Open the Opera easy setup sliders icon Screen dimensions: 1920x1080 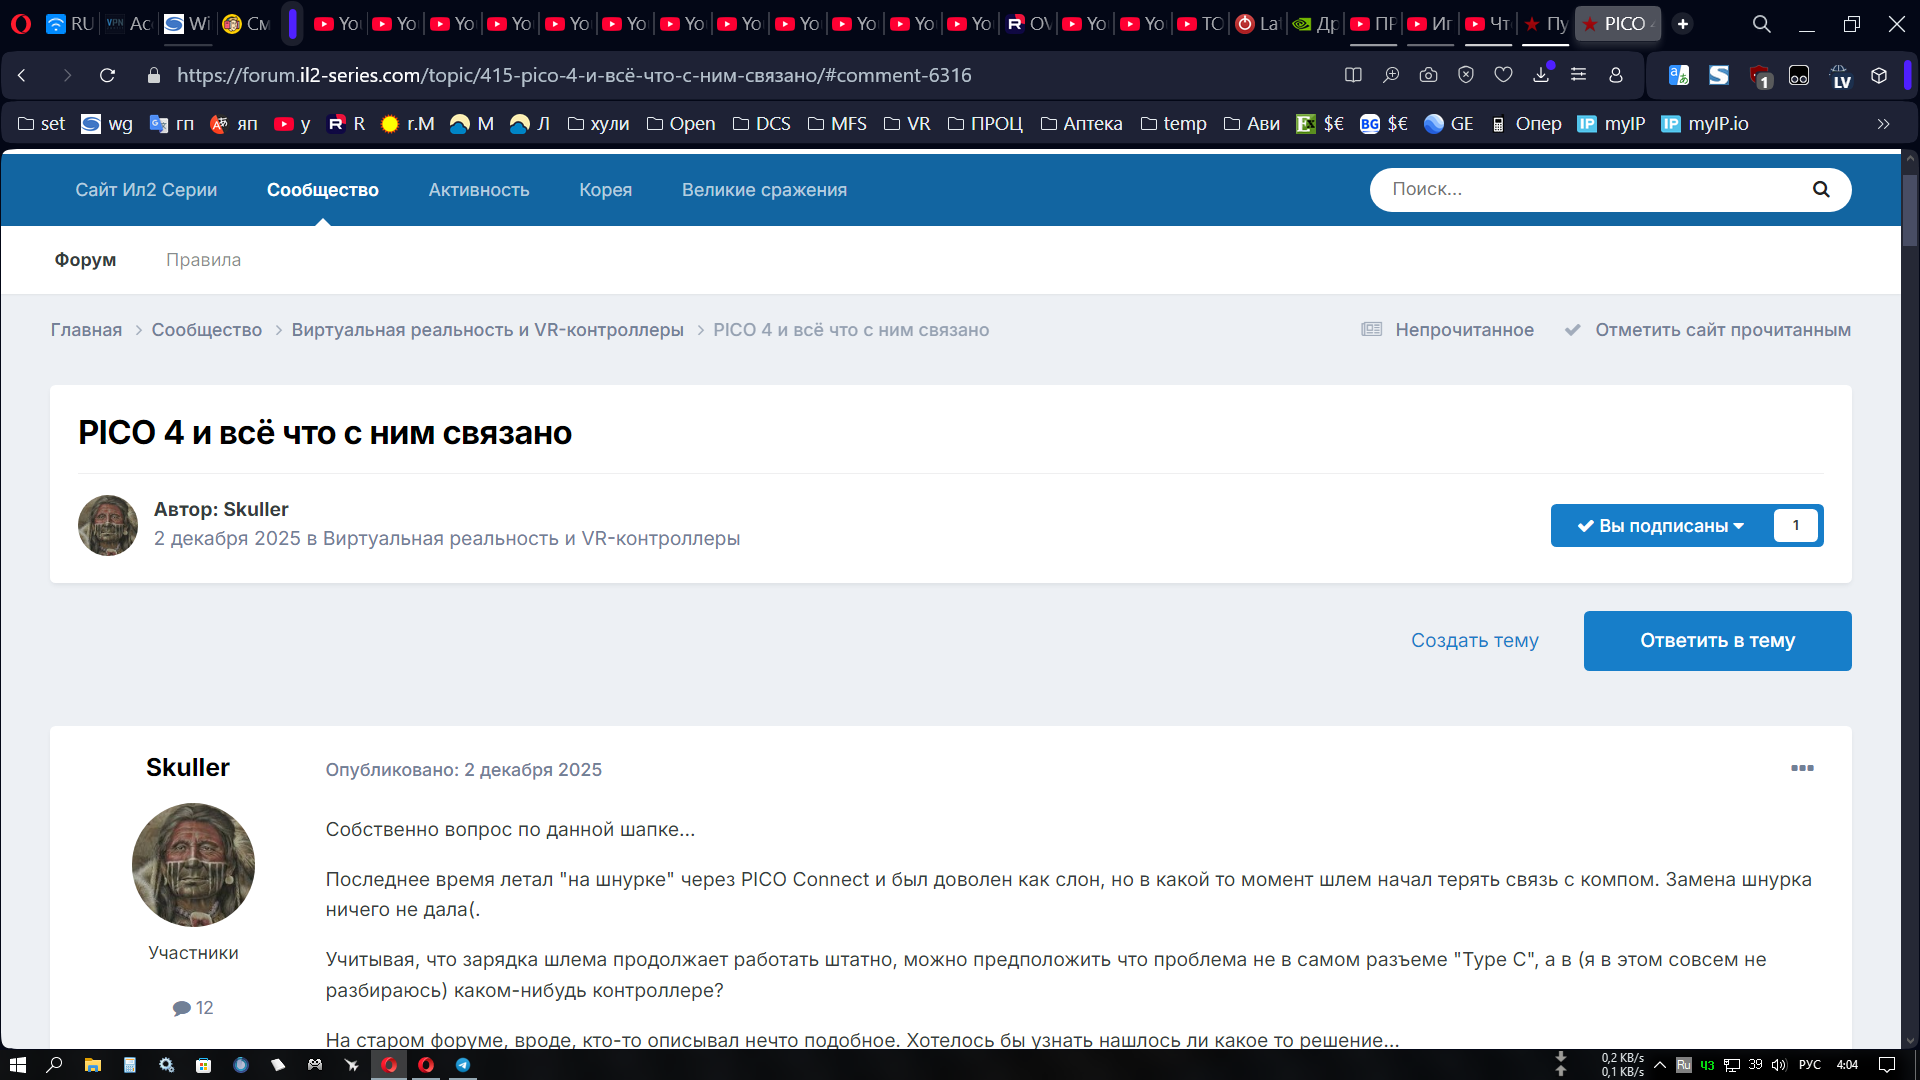[1578, 75]
